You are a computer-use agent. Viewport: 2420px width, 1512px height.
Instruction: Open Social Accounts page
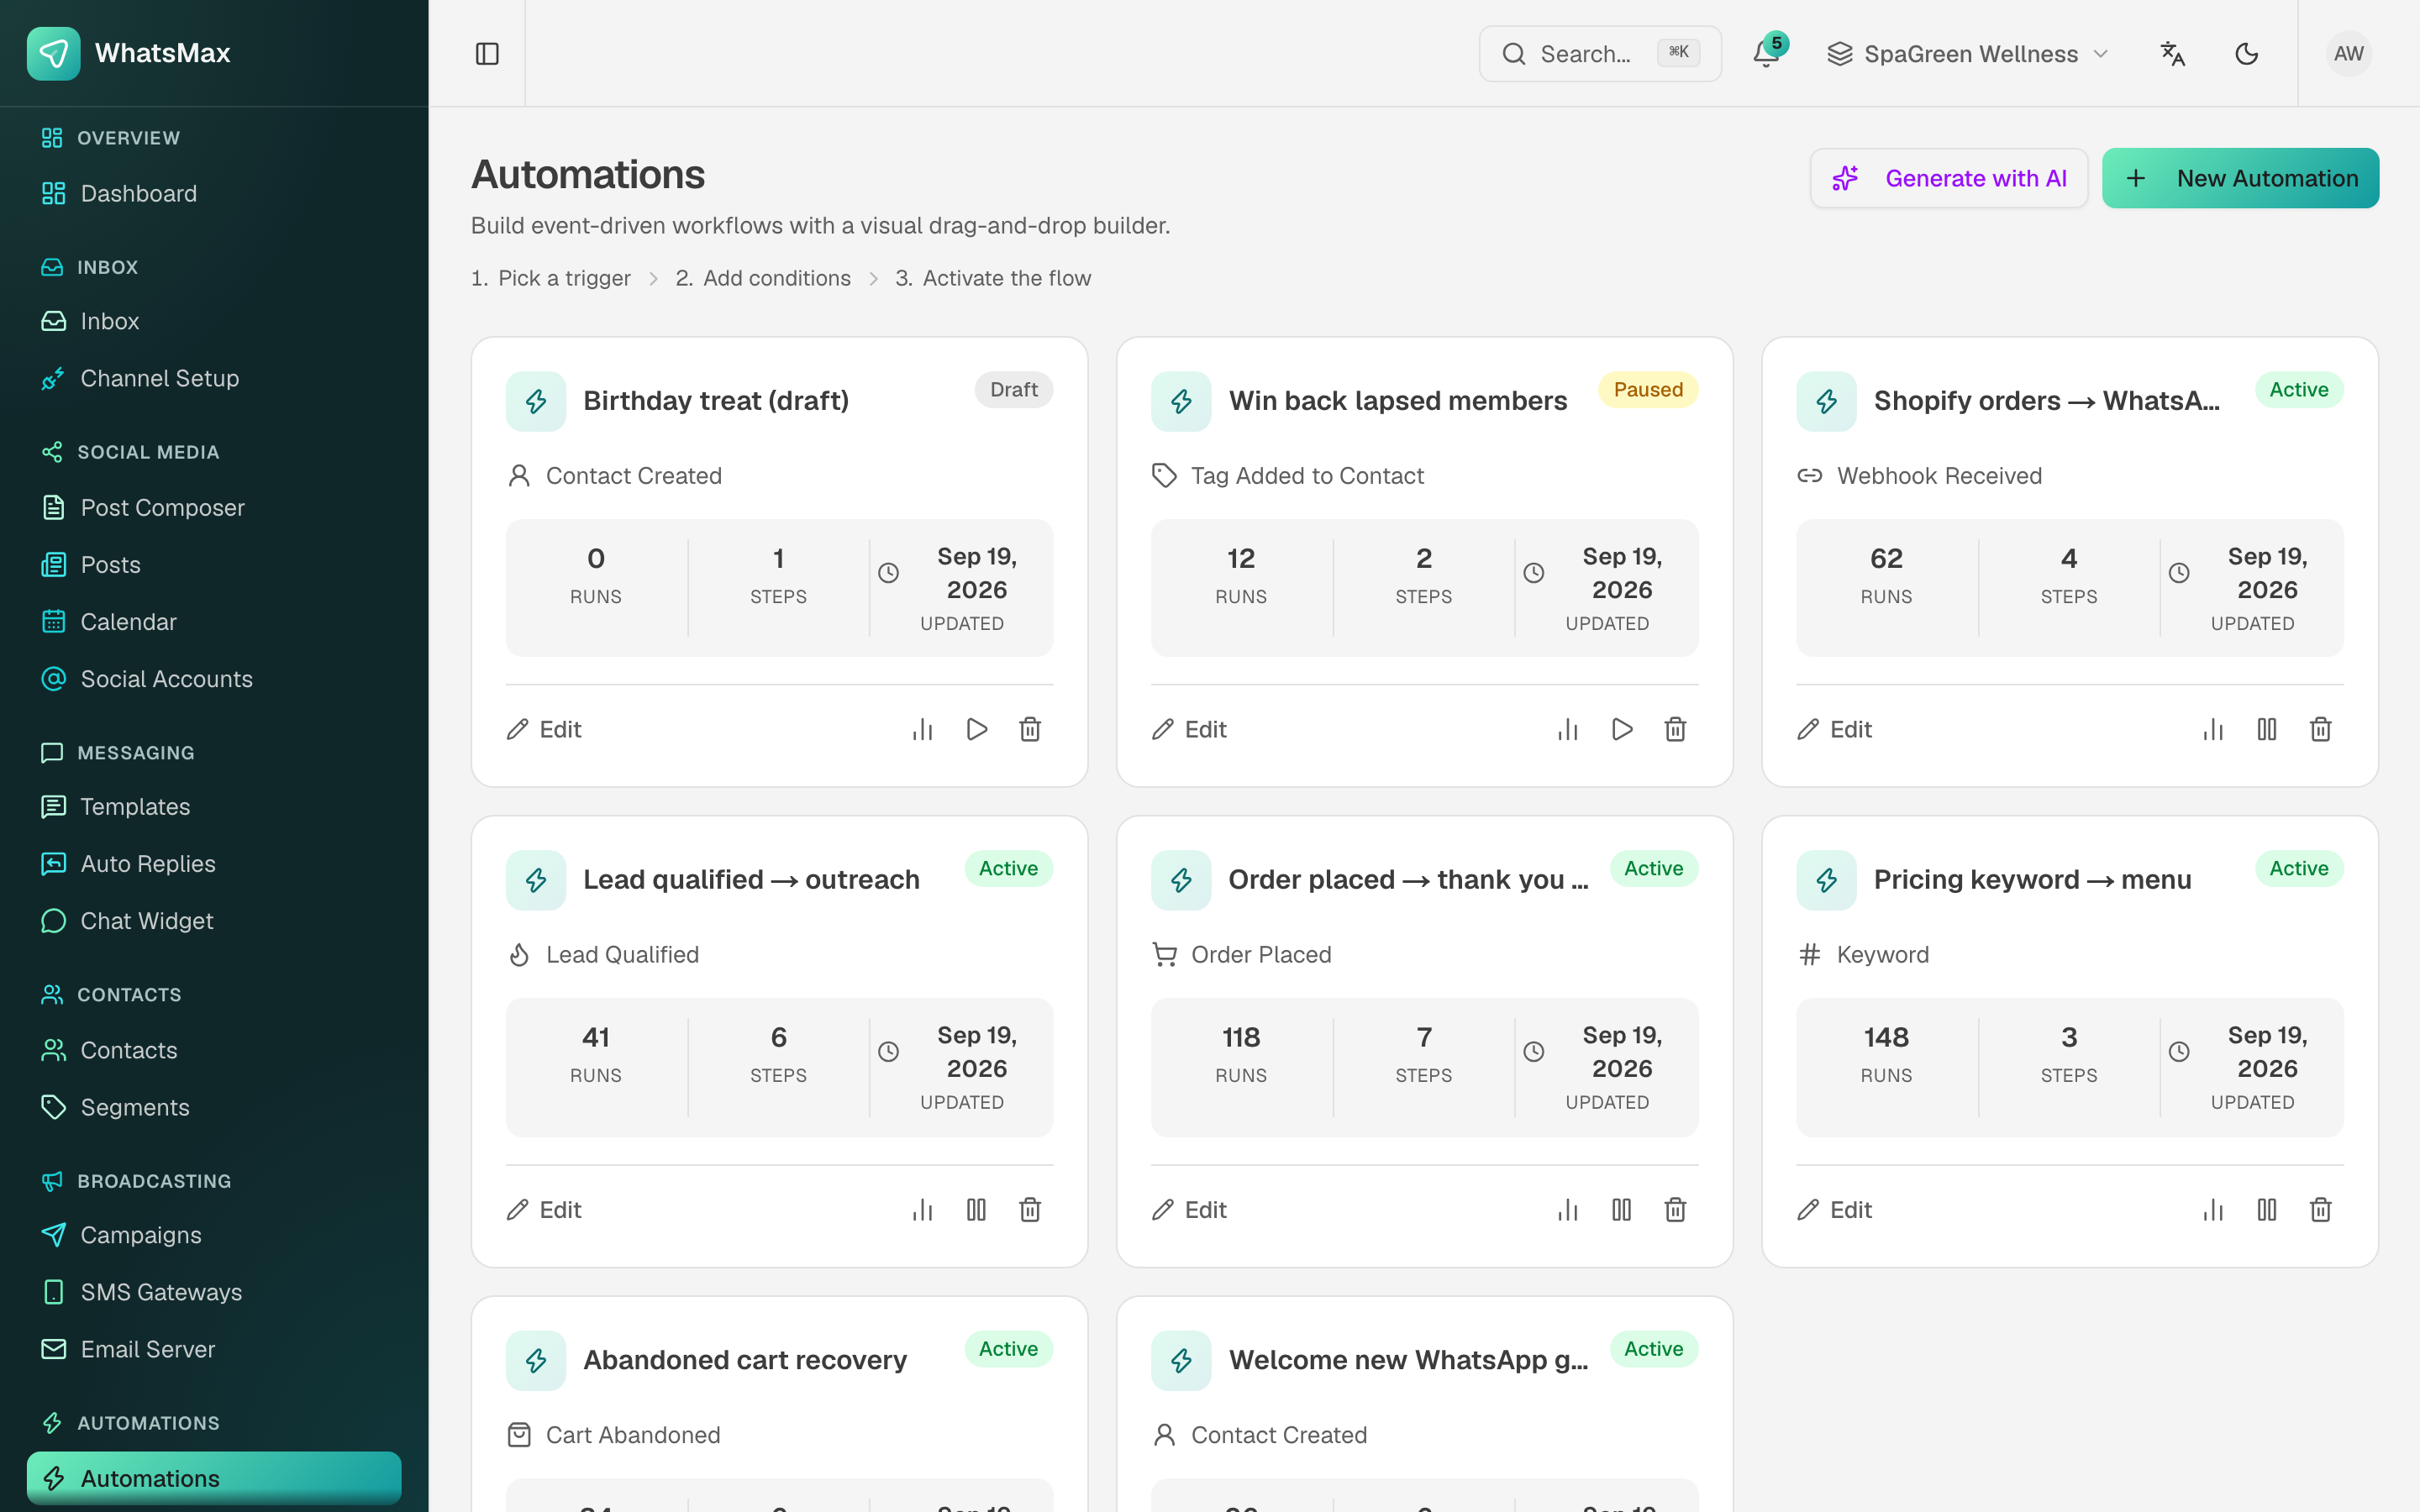coord(214,678)
